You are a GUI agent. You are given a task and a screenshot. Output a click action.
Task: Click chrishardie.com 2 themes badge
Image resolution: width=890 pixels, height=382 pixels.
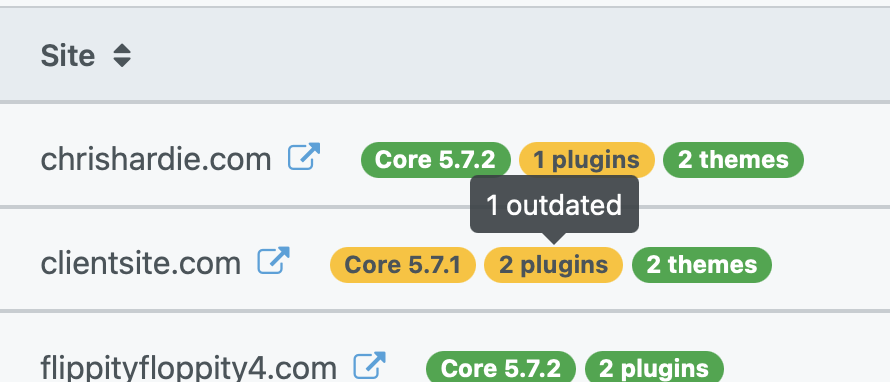click(x=733, y=159)
